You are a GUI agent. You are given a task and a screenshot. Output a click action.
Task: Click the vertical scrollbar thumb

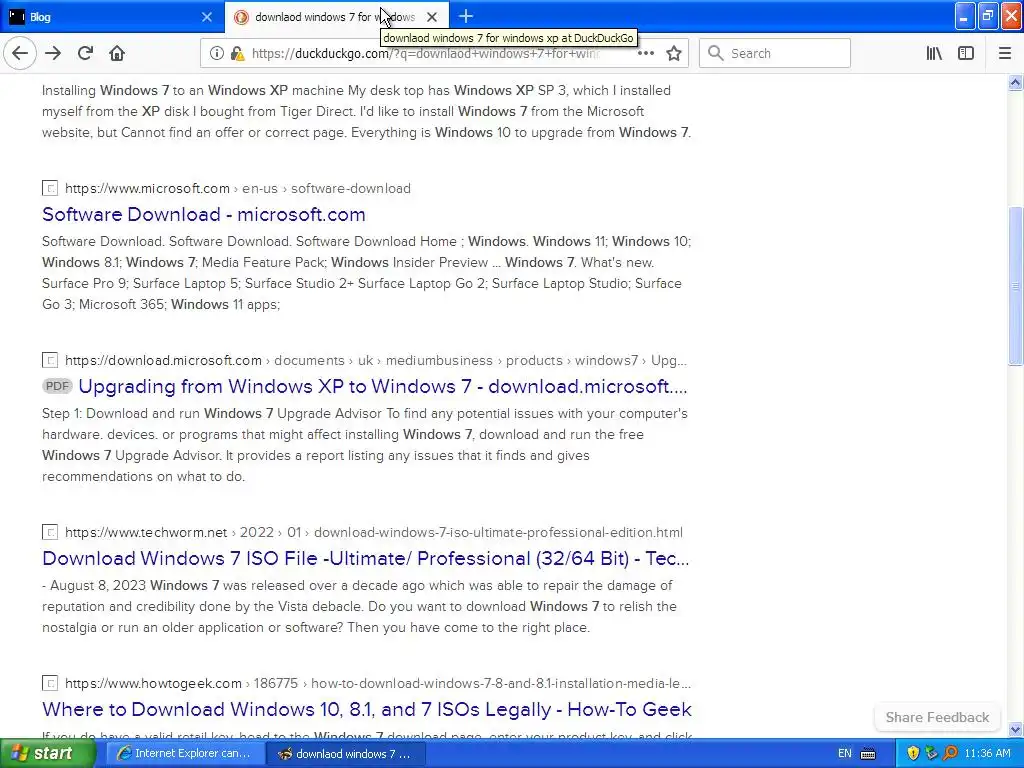[x=1016, y=286]
